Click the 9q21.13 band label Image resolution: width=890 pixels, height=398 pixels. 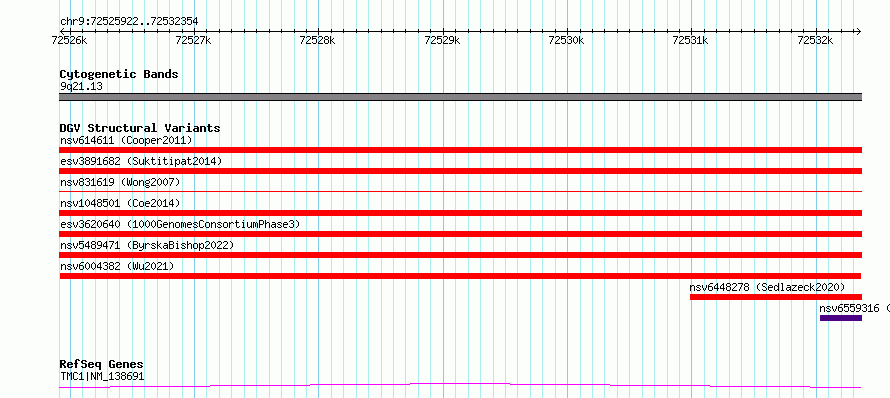pos(81,87)
